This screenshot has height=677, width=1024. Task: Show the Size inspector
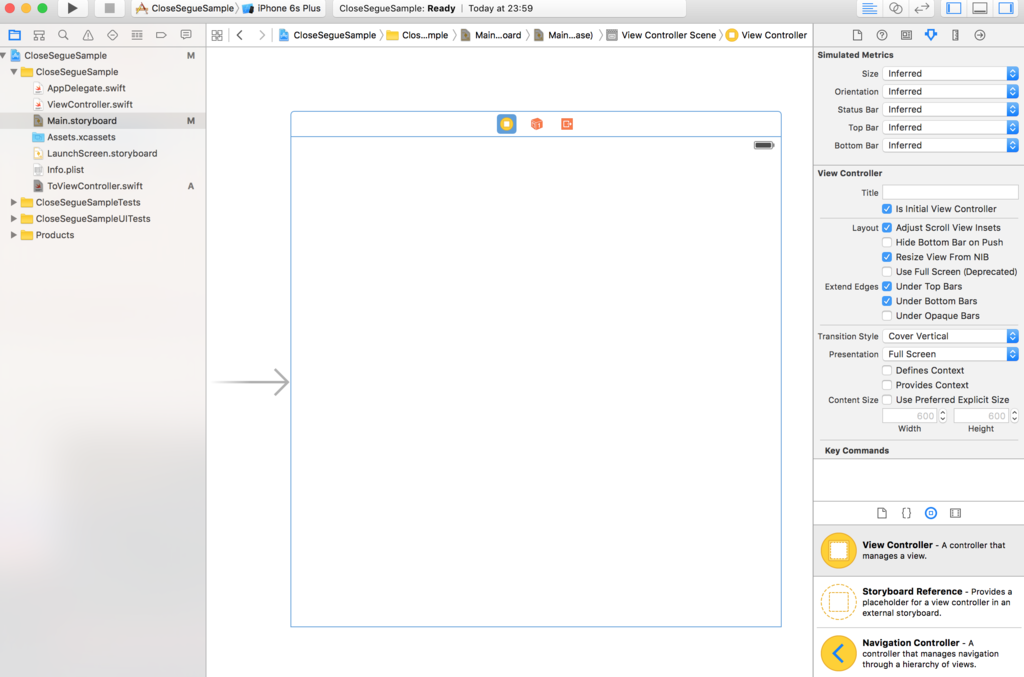pyautogui.click(x=955, y=35)
